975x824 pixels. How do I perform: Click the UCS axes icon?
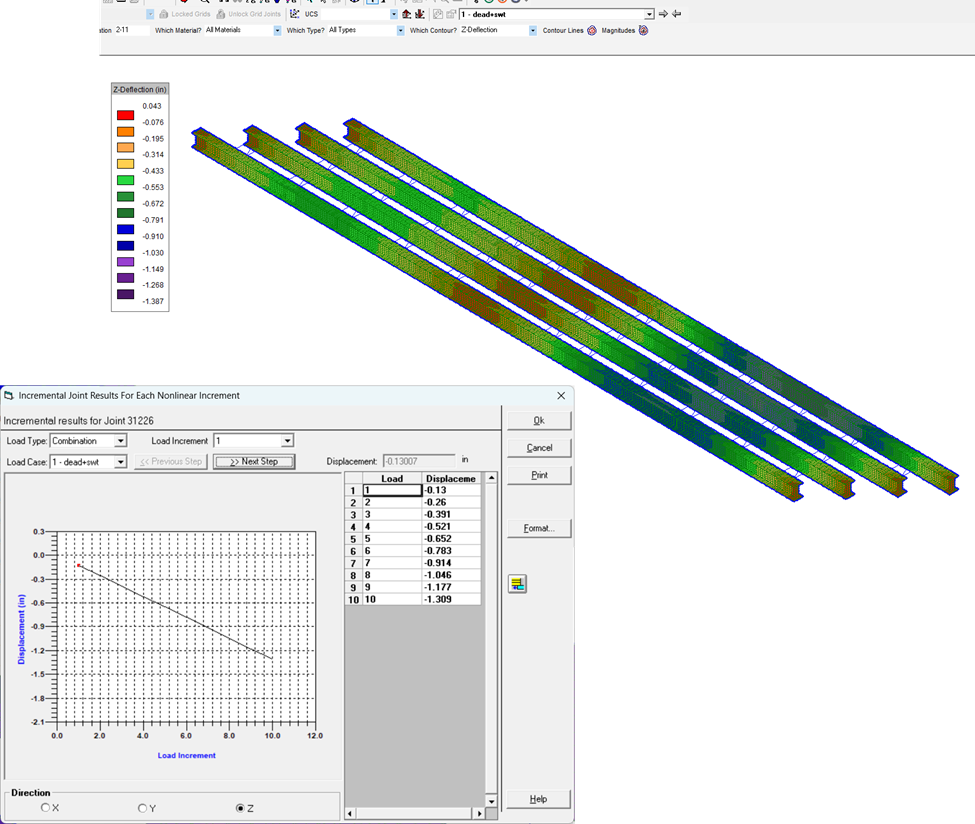point(295,14)
